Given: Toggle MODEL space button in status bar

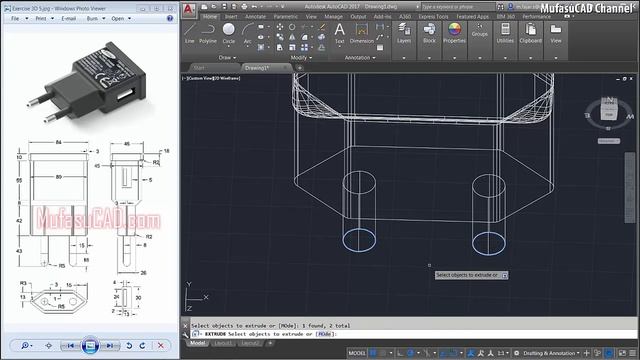Looking at the screenshot, I should tap(357, 353).
